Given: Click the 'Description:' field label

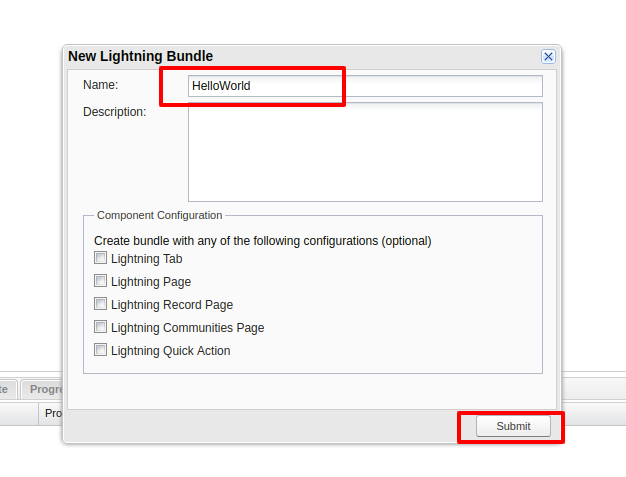Looking at the screenshot, I should [x=114, y=111].
